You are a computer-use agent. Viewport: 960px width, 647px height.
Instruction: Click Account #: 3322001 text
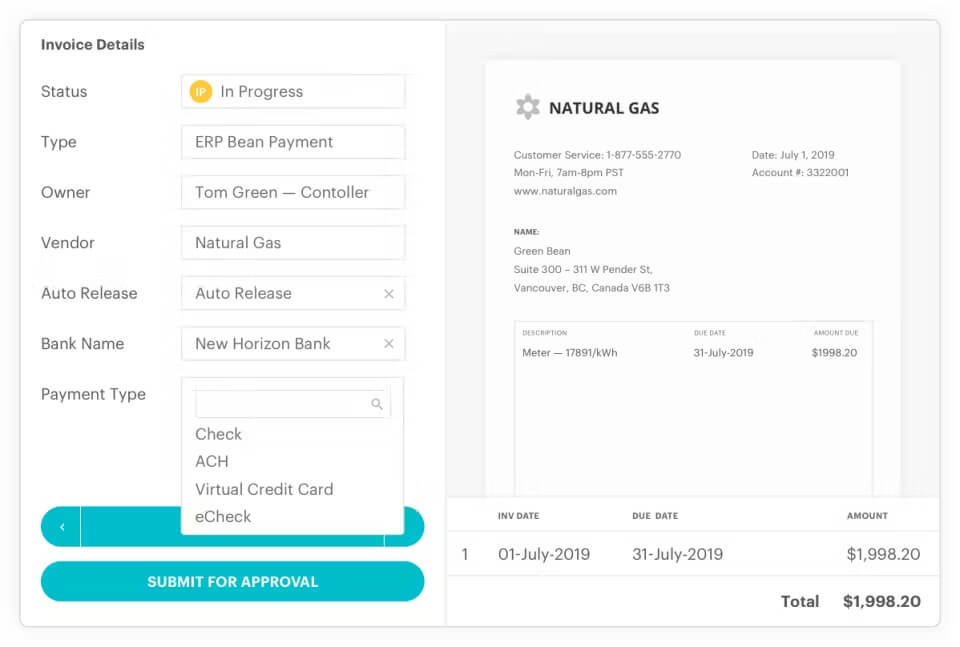pyautogui.click(x=800, y=173)
